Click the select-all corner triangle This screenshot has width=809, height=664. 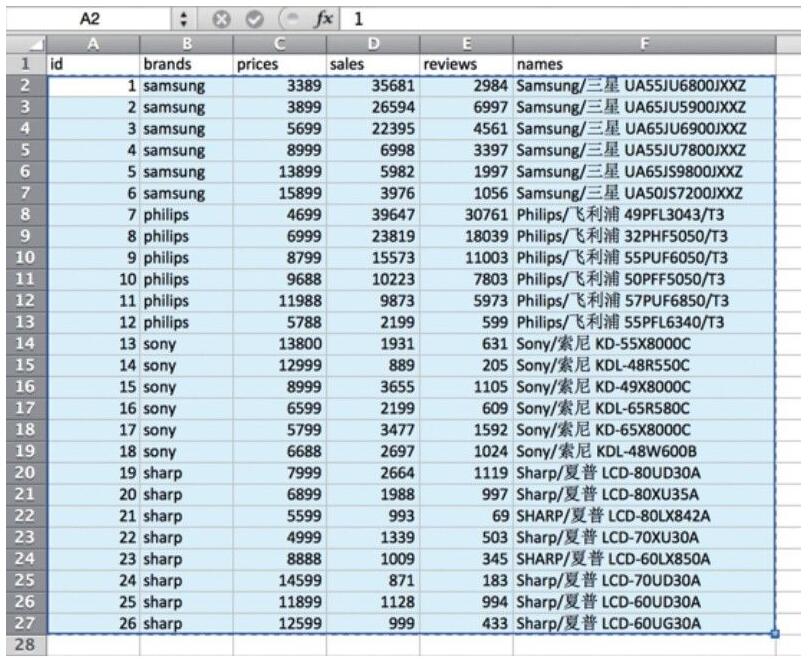26,44
